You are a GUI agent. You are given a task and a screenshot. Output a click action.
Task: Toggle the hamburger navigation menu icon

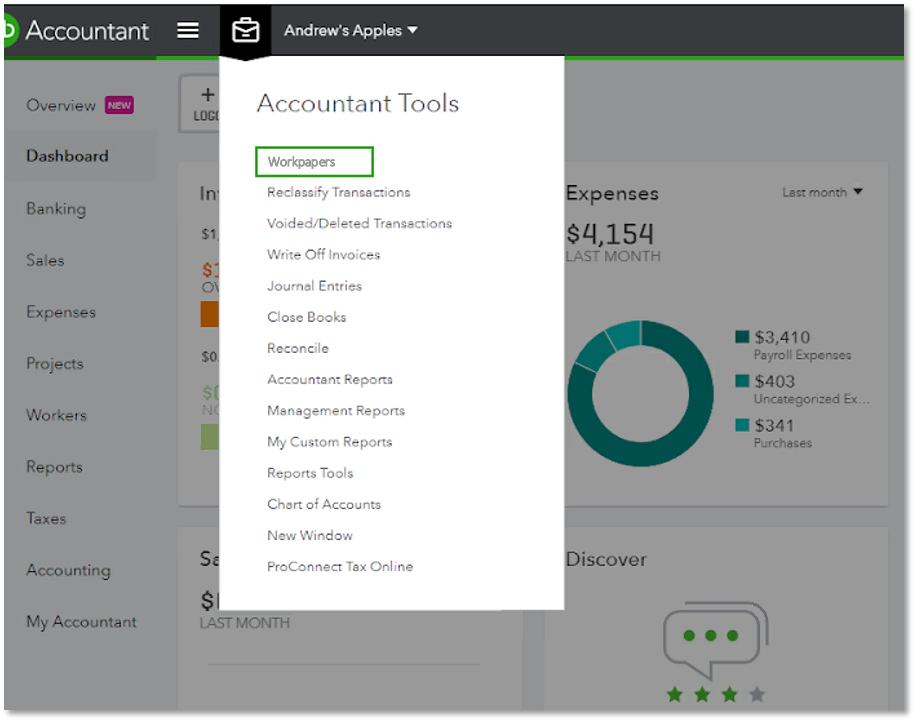click(188, 30)
